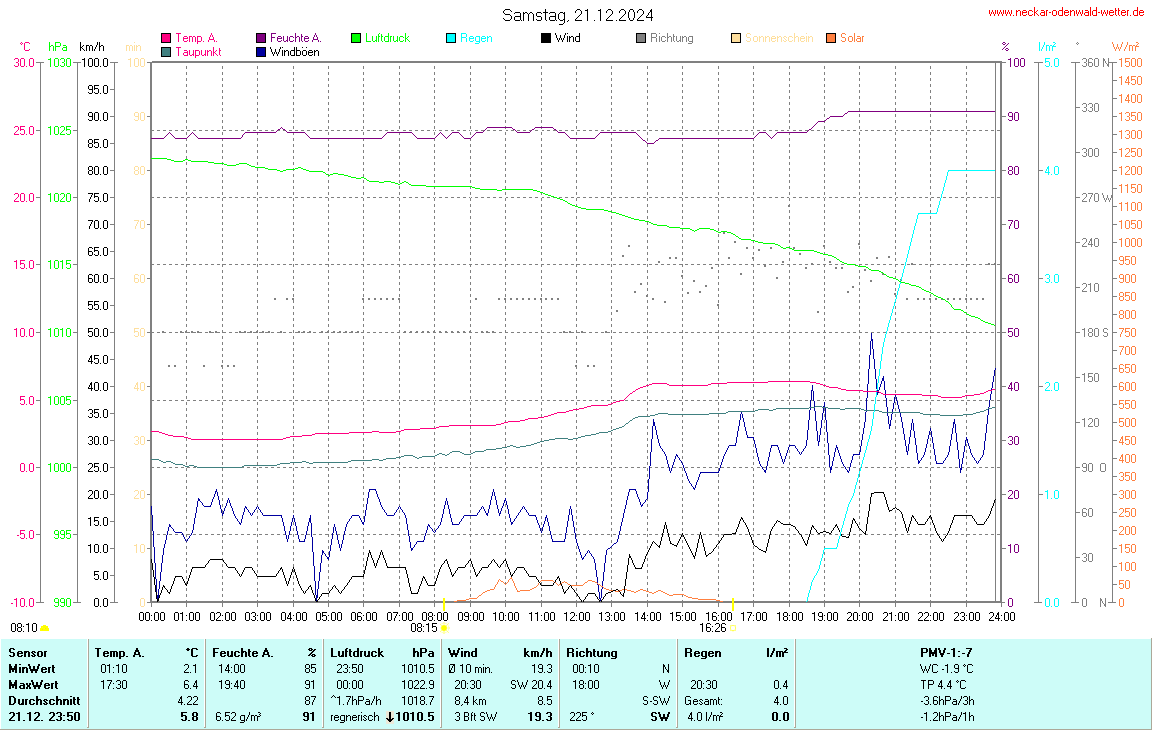Screen dimensions: 1152x730
Task: Click the green Luftdruck legend square
Action: (x=355, y=38)
